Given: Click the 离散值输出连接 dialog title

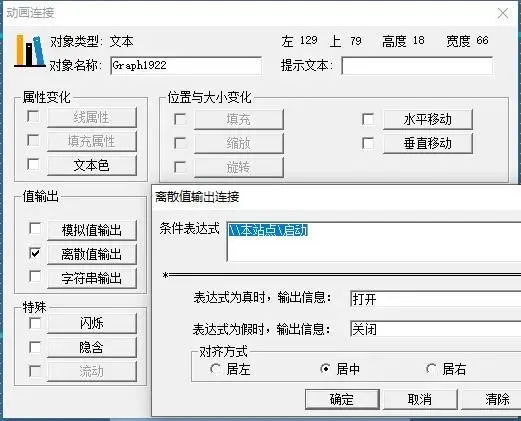Looking at the screenshot, I should 197,197.
